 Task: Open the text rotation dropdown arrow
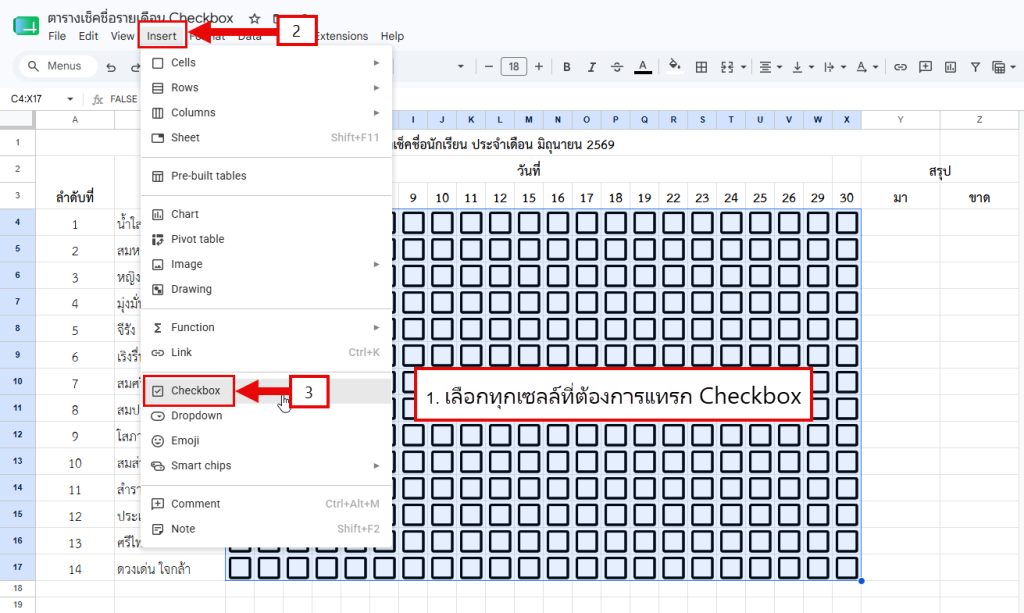875,67
